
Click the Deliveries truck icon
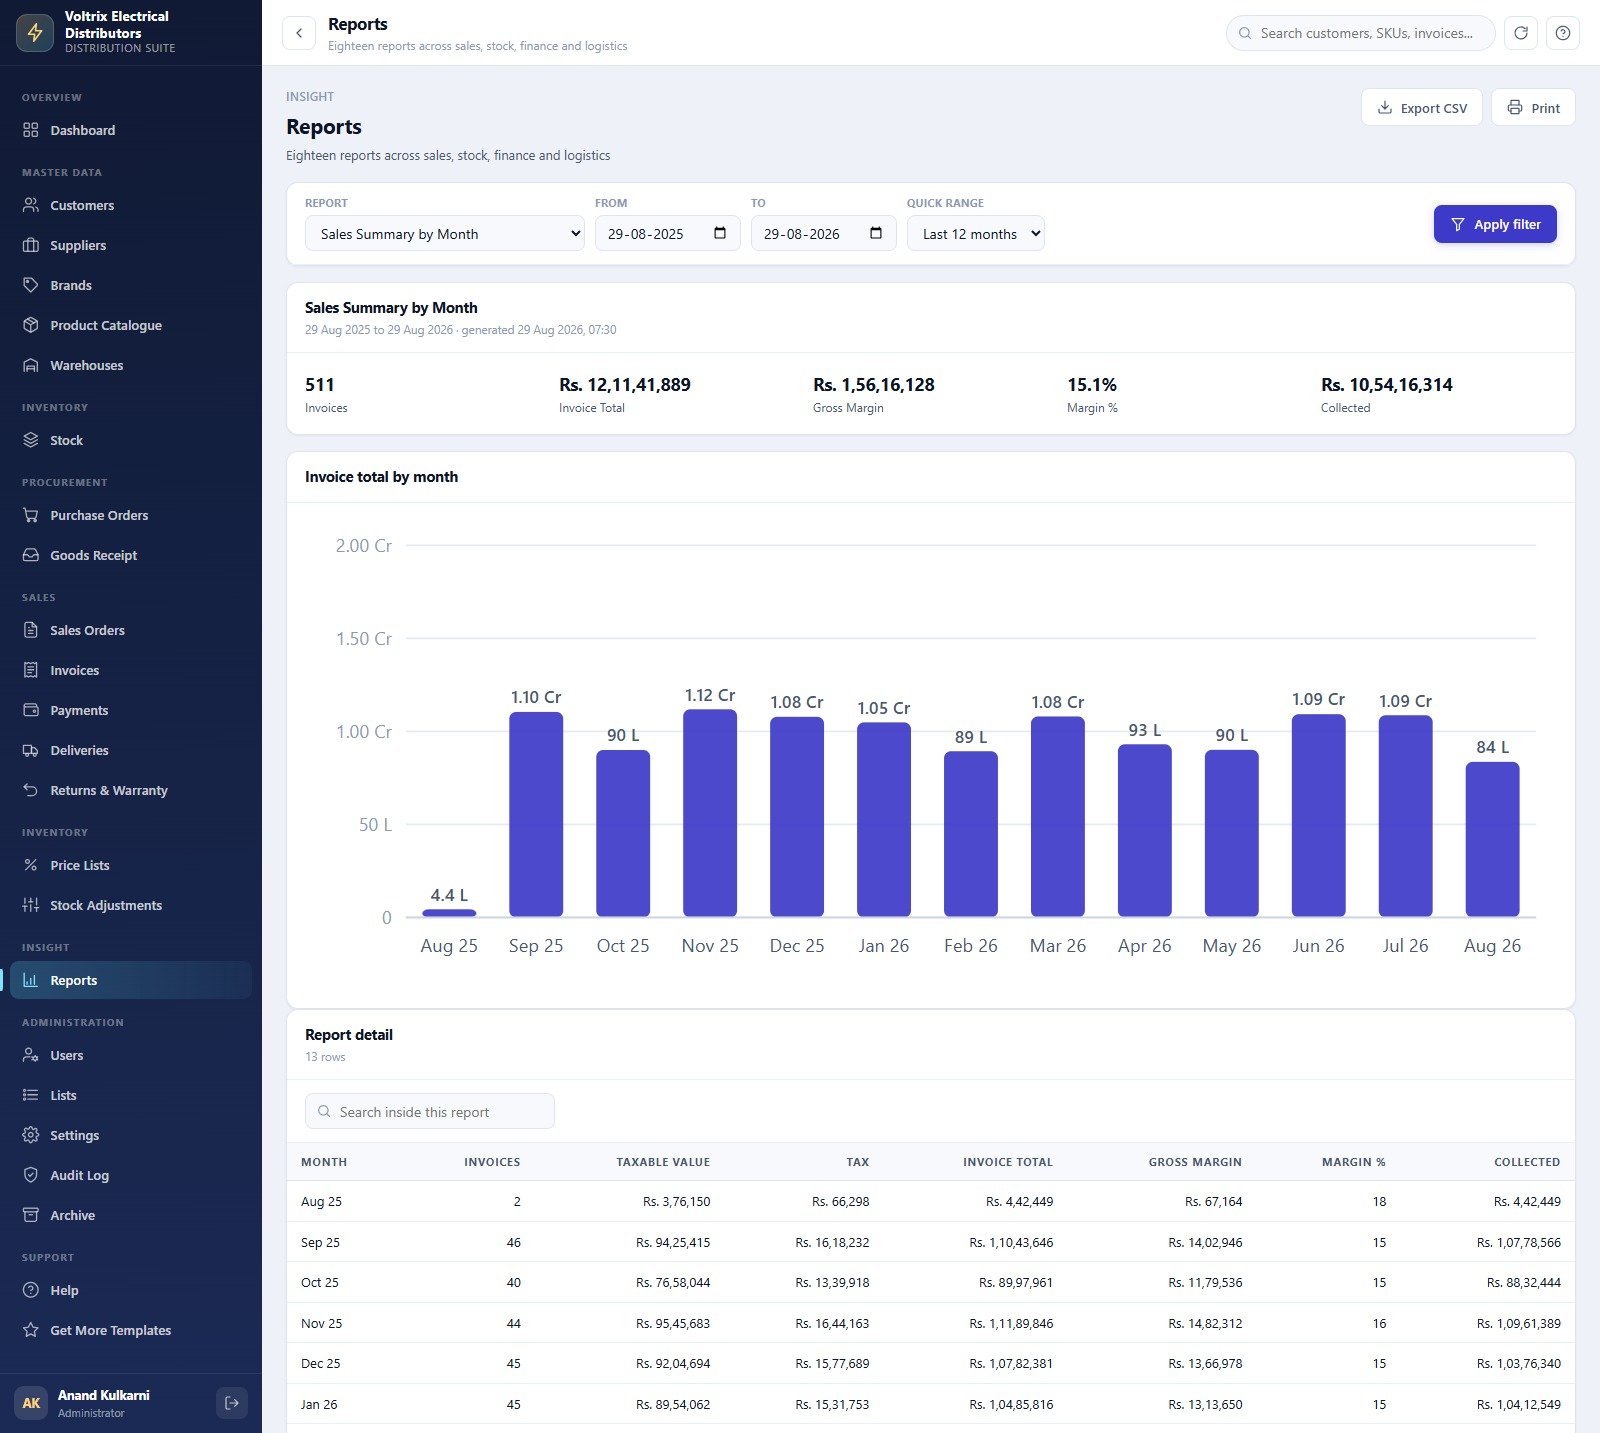pos(31,750)
